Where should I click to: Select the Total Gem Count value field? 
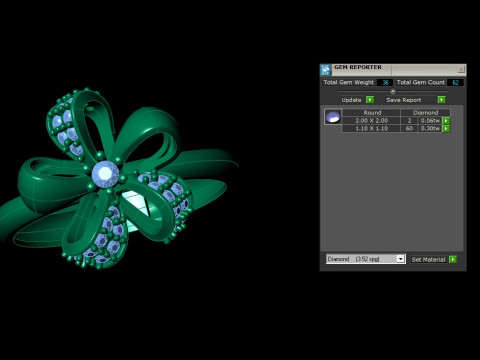point(455,83)
